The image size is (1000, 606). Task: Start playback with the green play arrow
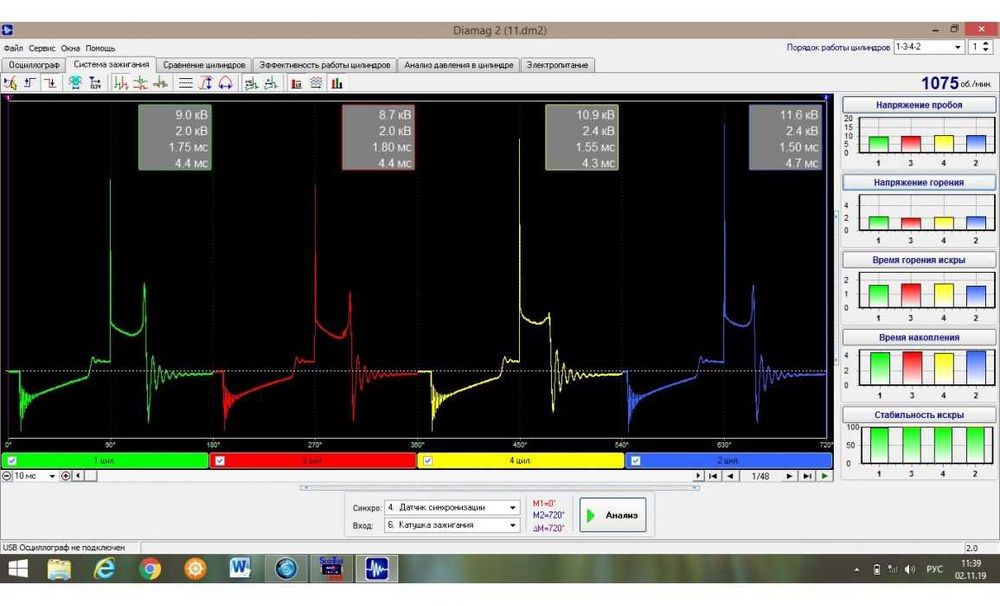click(x=824, y=476)
